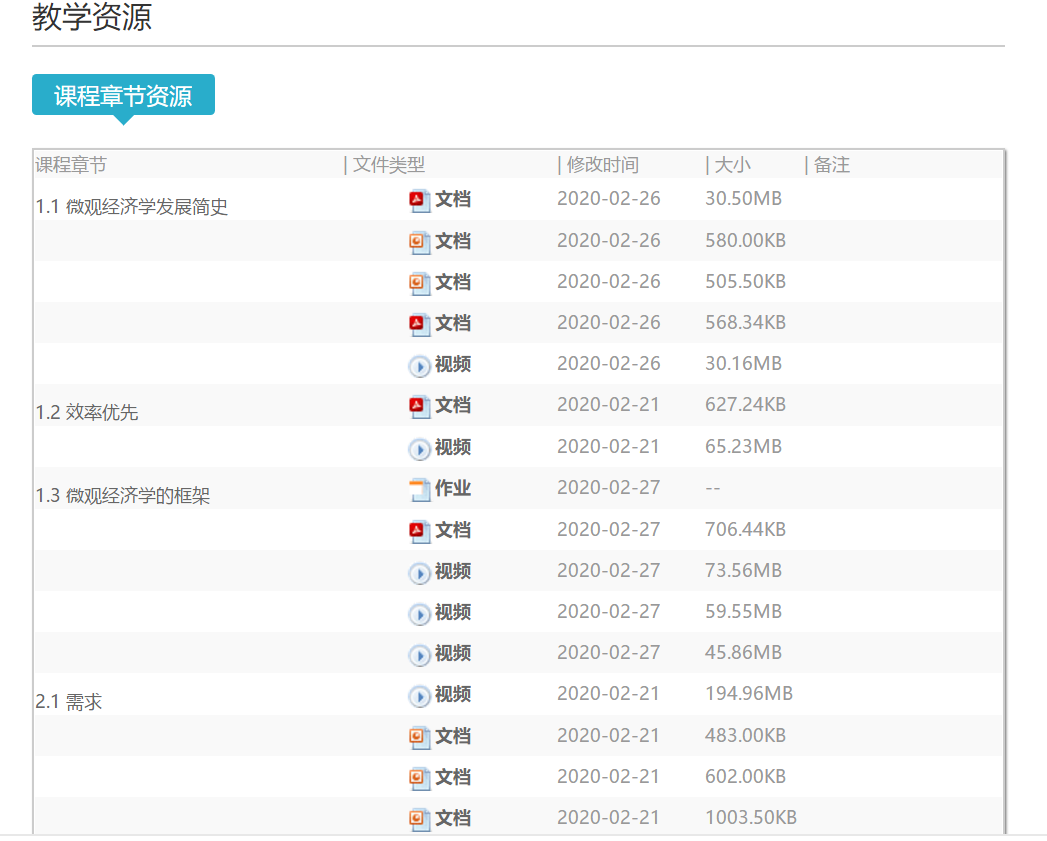Screen dimensions: 1047x841
Task: Open the 作业 homework link
Action: (453, 488)
